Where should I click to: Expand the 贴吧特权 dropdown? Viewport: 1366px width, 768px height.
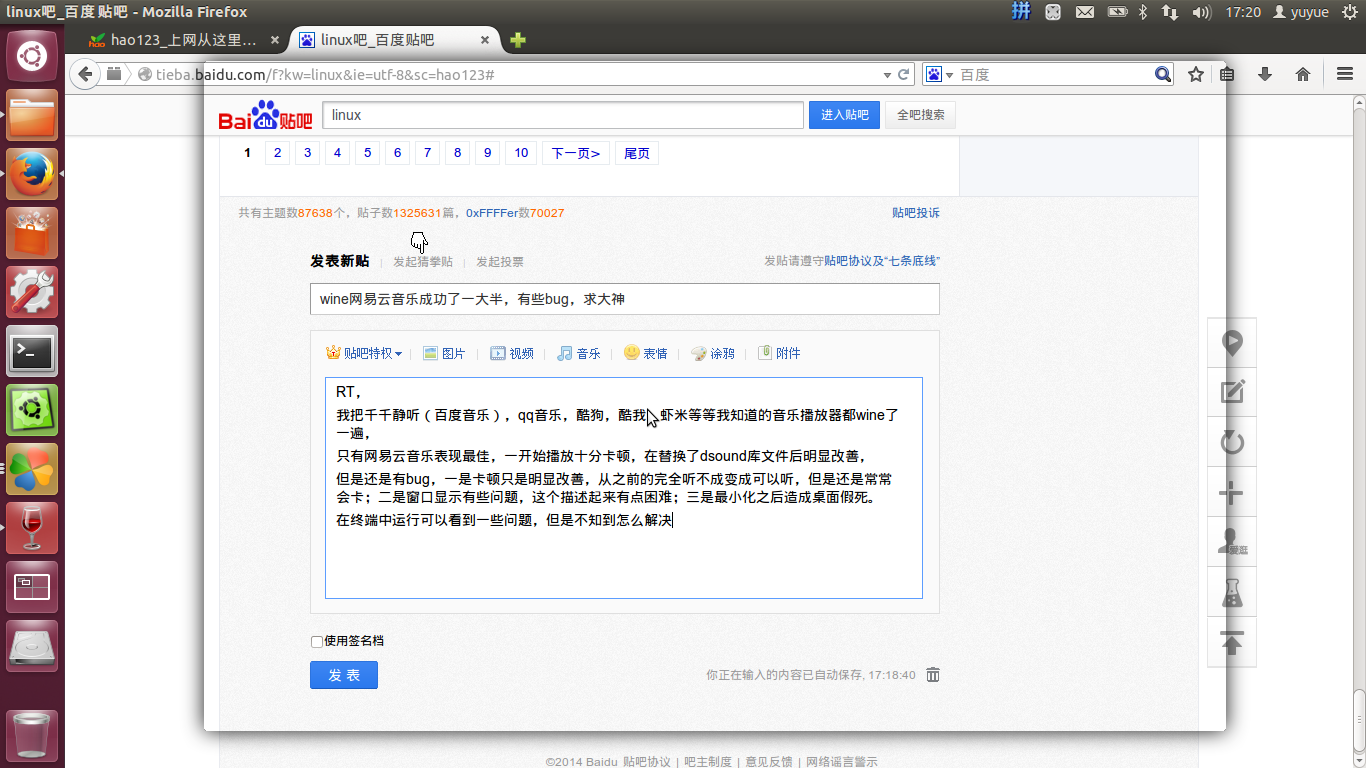(364, 353)
